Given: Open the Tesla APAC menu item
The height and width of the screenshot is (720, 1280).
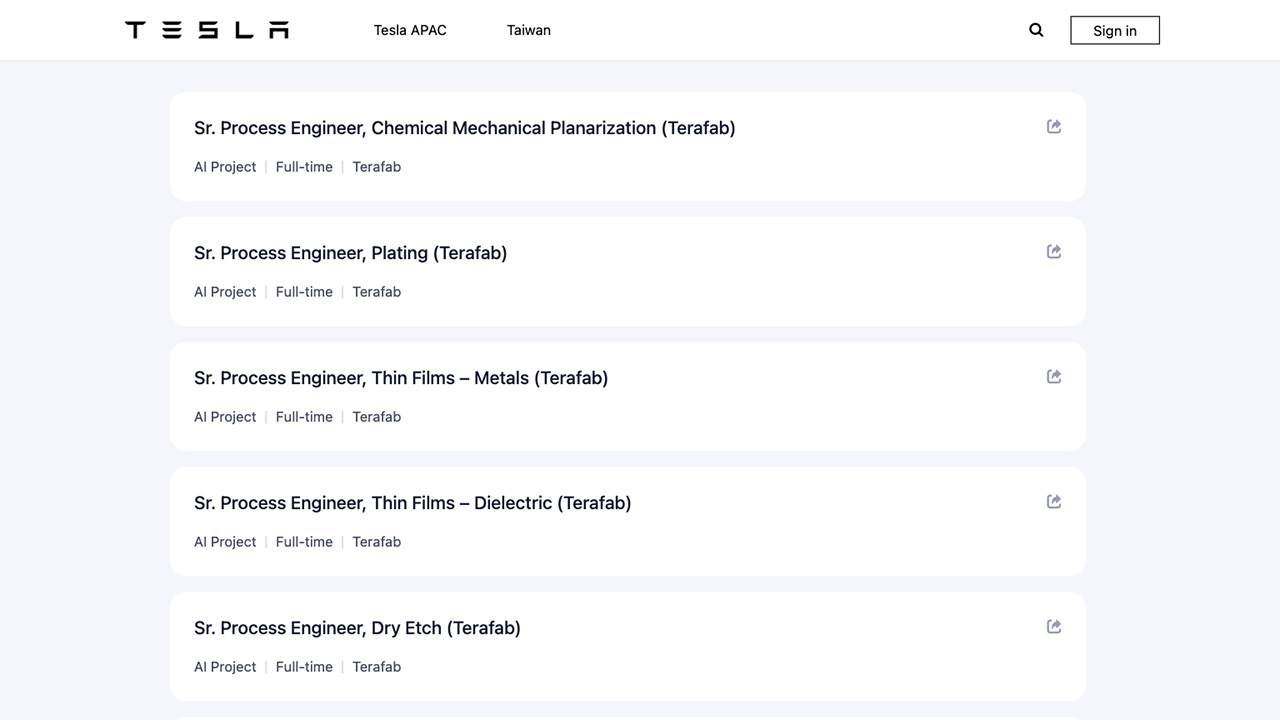Looking at the screenshot, I should click(410, 30).
